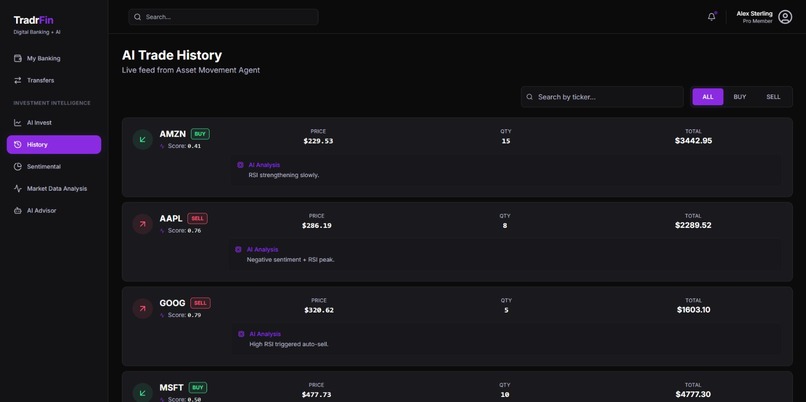Click the MSFT ticker name
This screenshot has height=402, width=806.
(171, 388)
